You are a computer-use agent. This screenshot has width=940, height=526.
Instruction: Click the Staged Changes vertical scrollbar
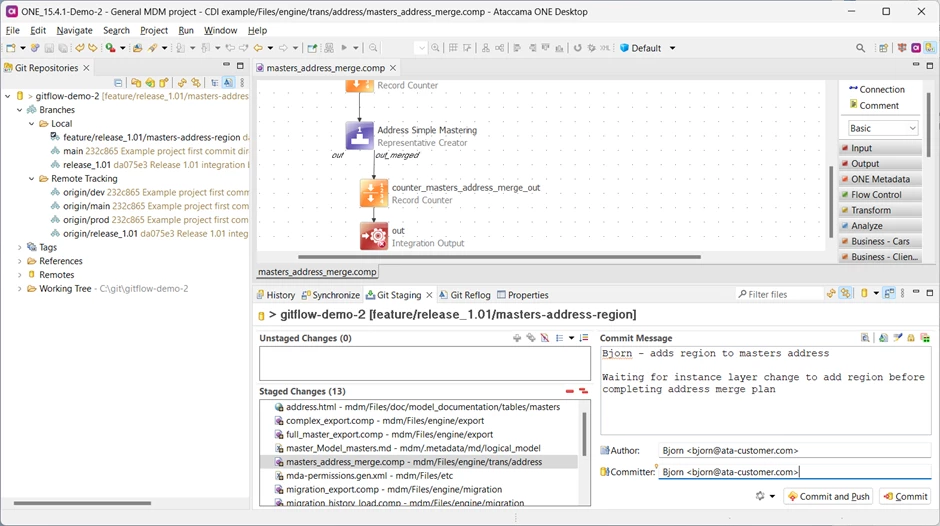[x=584, y=434]
